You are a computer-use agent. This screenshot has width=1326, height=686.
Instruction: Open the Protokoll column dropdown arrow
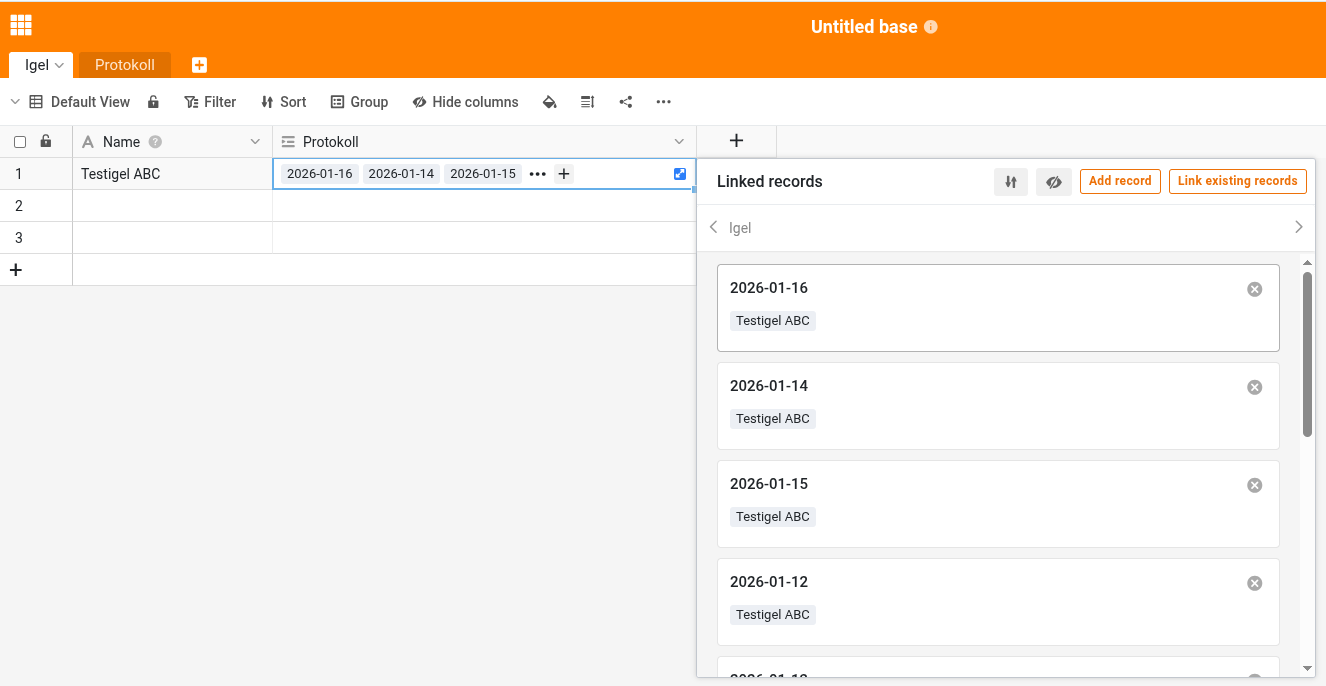[679, 142]
